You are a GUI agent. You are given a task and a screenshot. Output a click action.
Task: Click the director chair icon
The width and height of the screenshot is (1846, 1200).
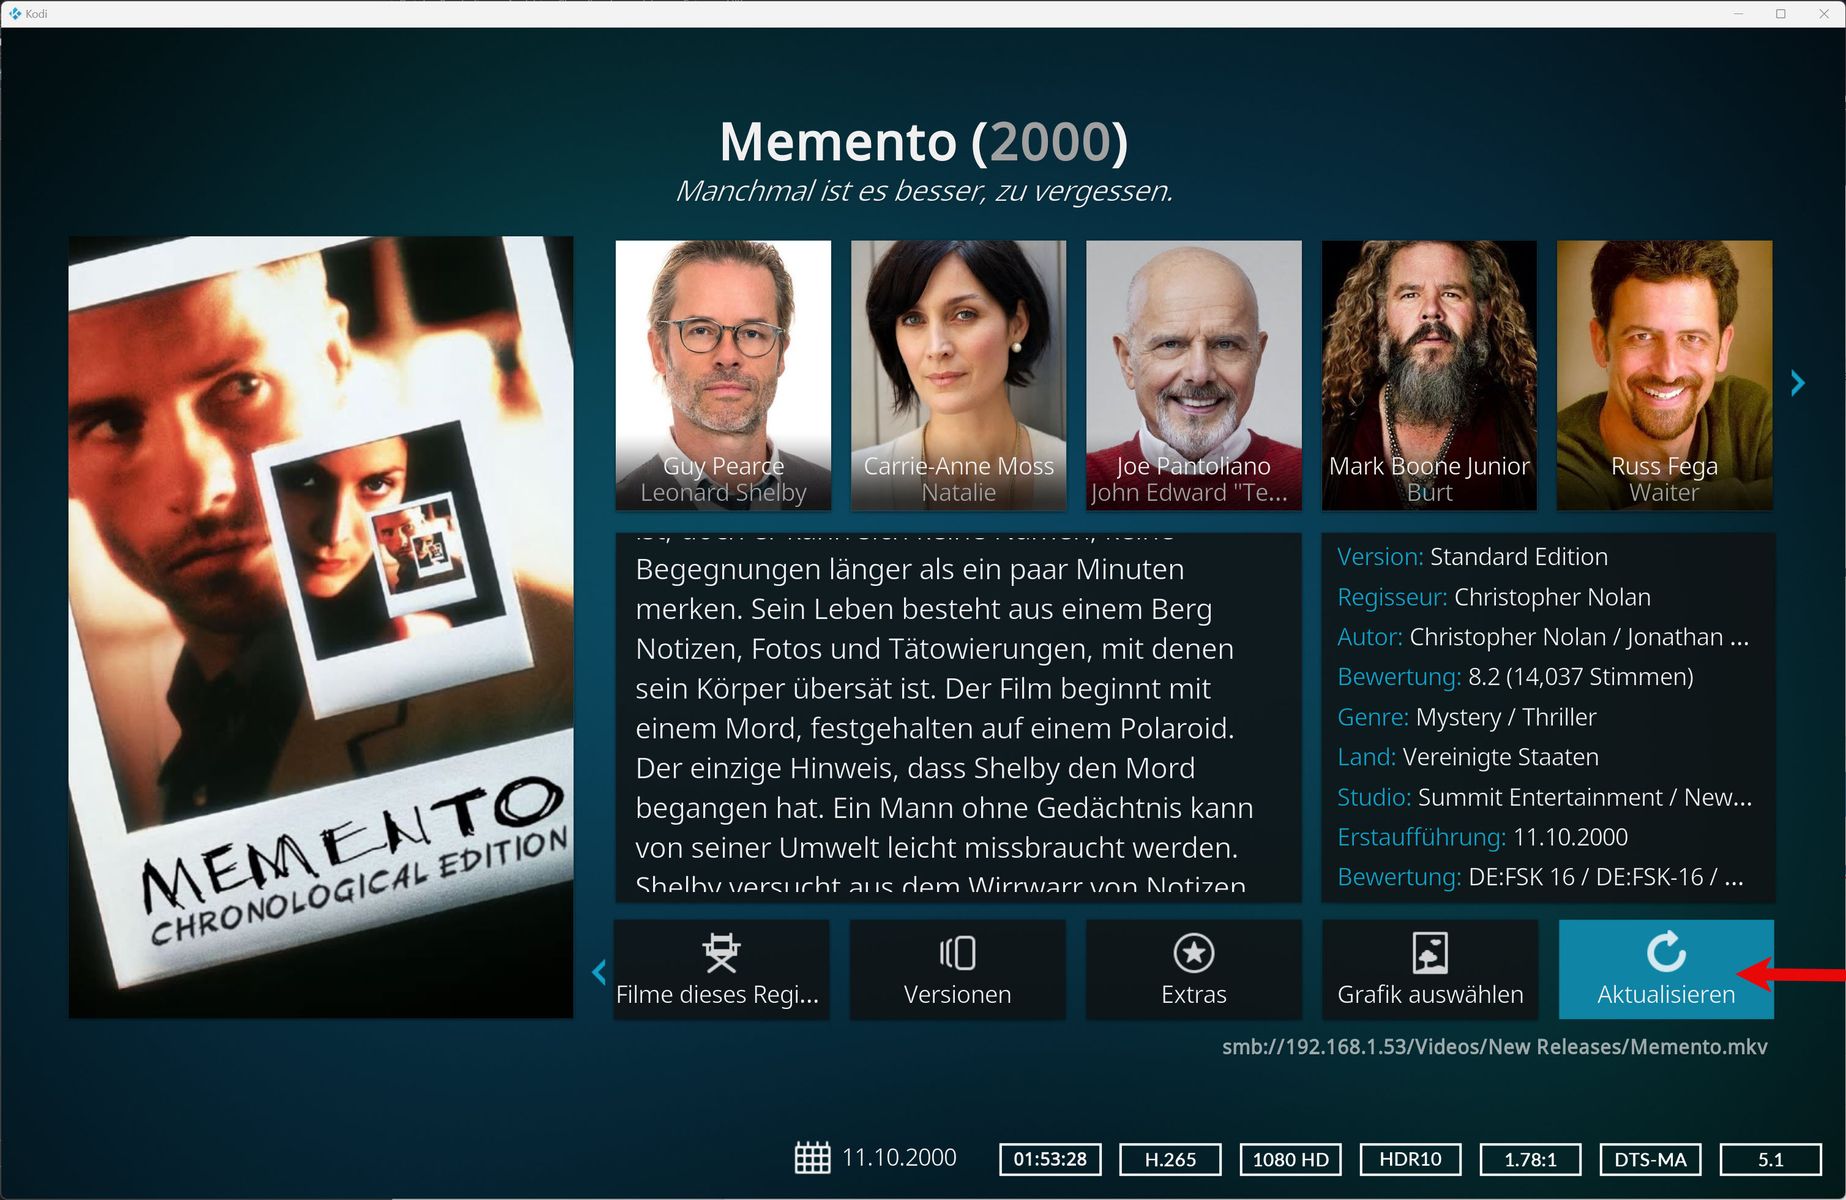[721, 953]
